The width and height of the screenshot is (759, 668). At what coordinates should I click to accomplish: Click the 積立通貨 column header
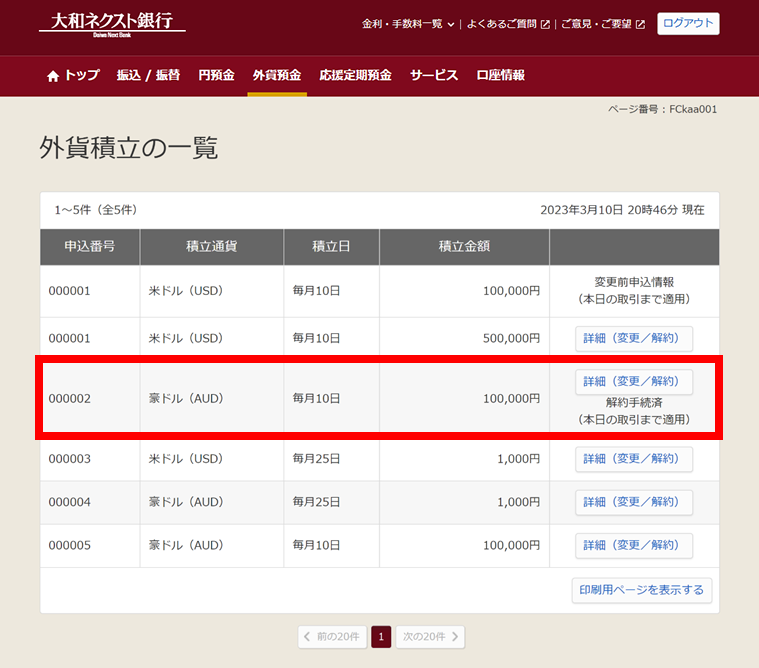(x=212, y=246)
